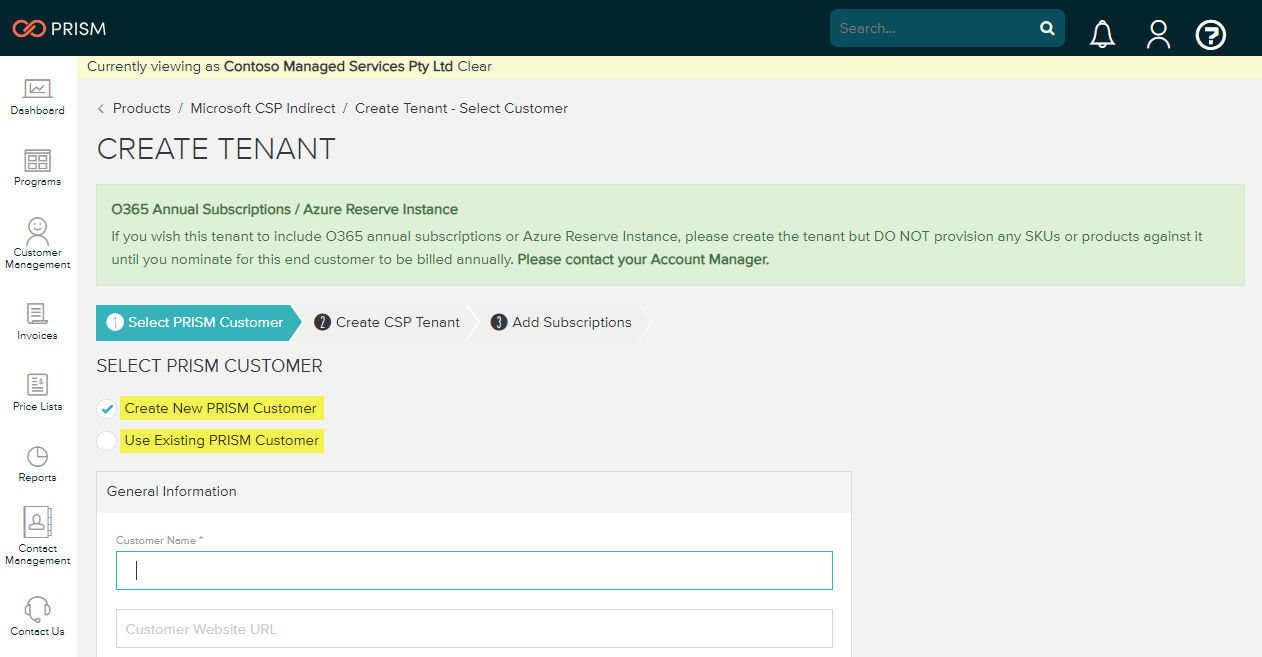The height and width of the screenshot is (657, 1262).
Task: Select Use Existing PRISM Customer option
Action: (107, 441)
